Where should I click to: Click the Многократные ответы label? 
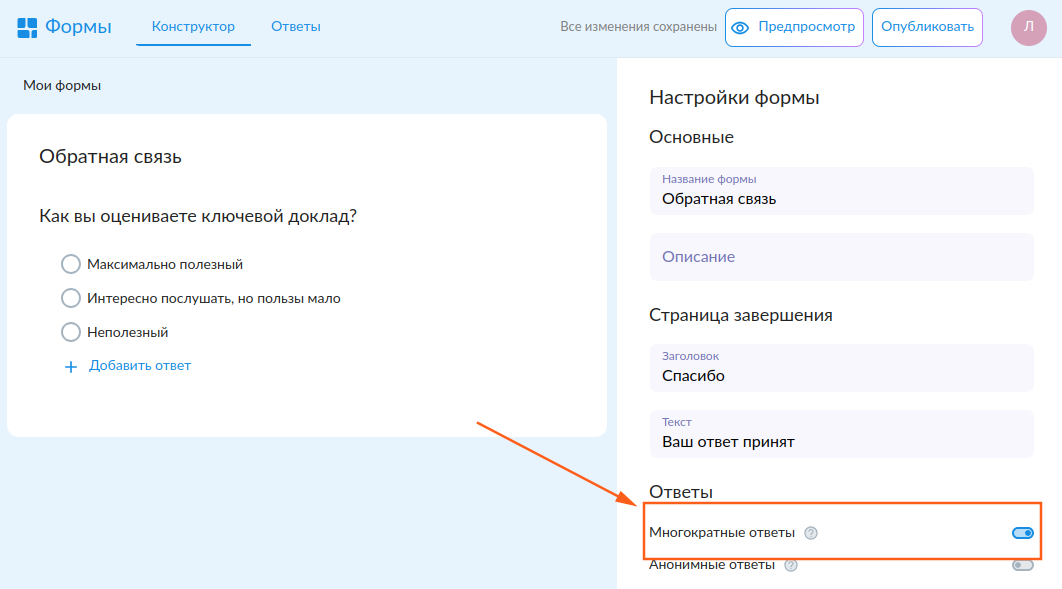point(722,533)
